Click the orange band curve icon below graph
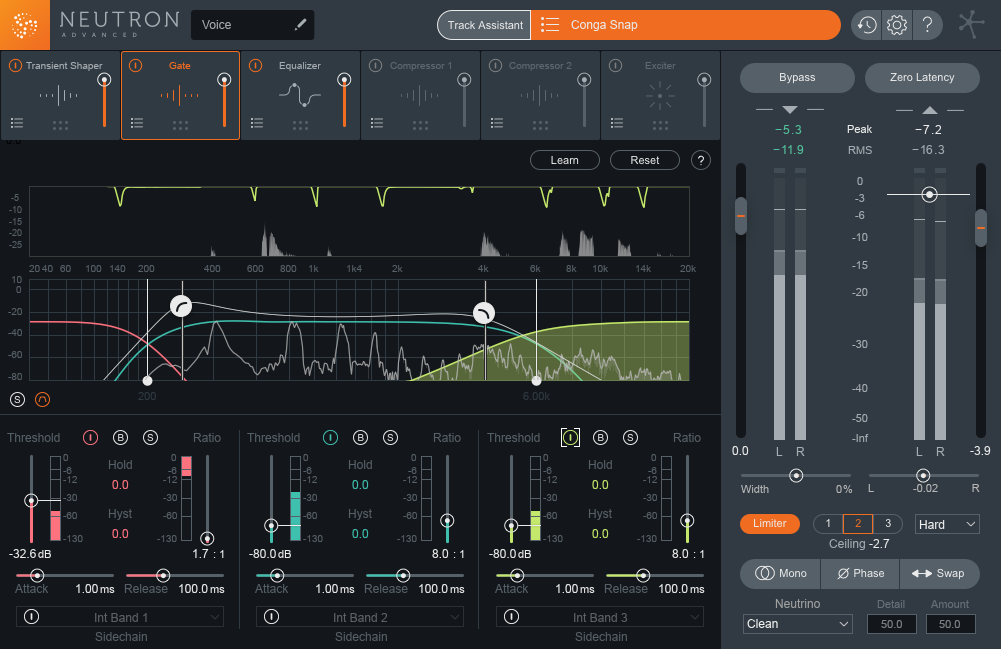The image size is (1001, 649). point(42,399)
